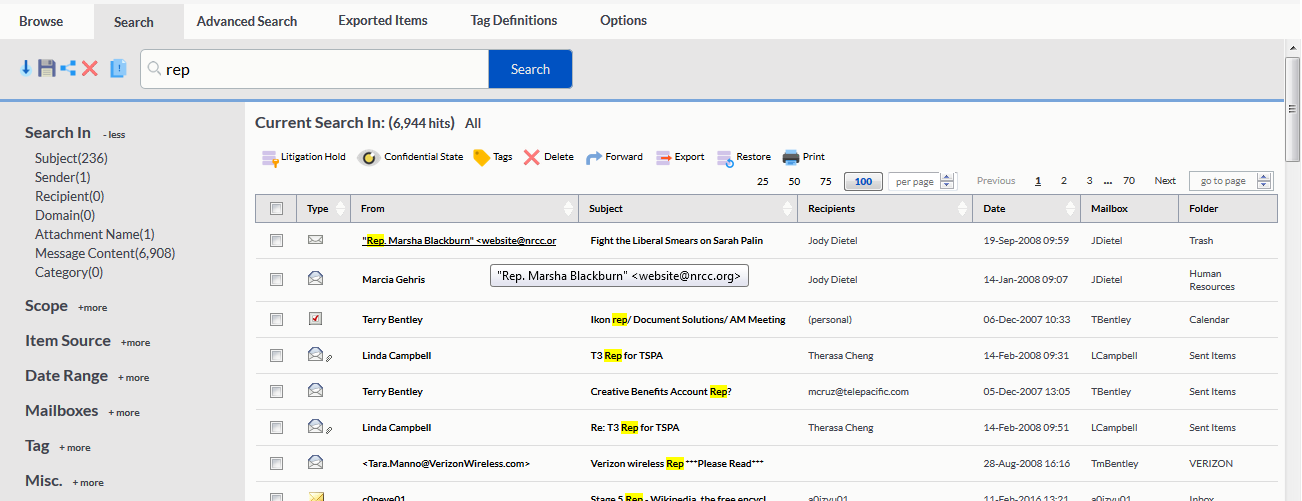This screenshot has width=1302, height=501.
Task: Open the Tag Definitions tab
Action: 514,21
